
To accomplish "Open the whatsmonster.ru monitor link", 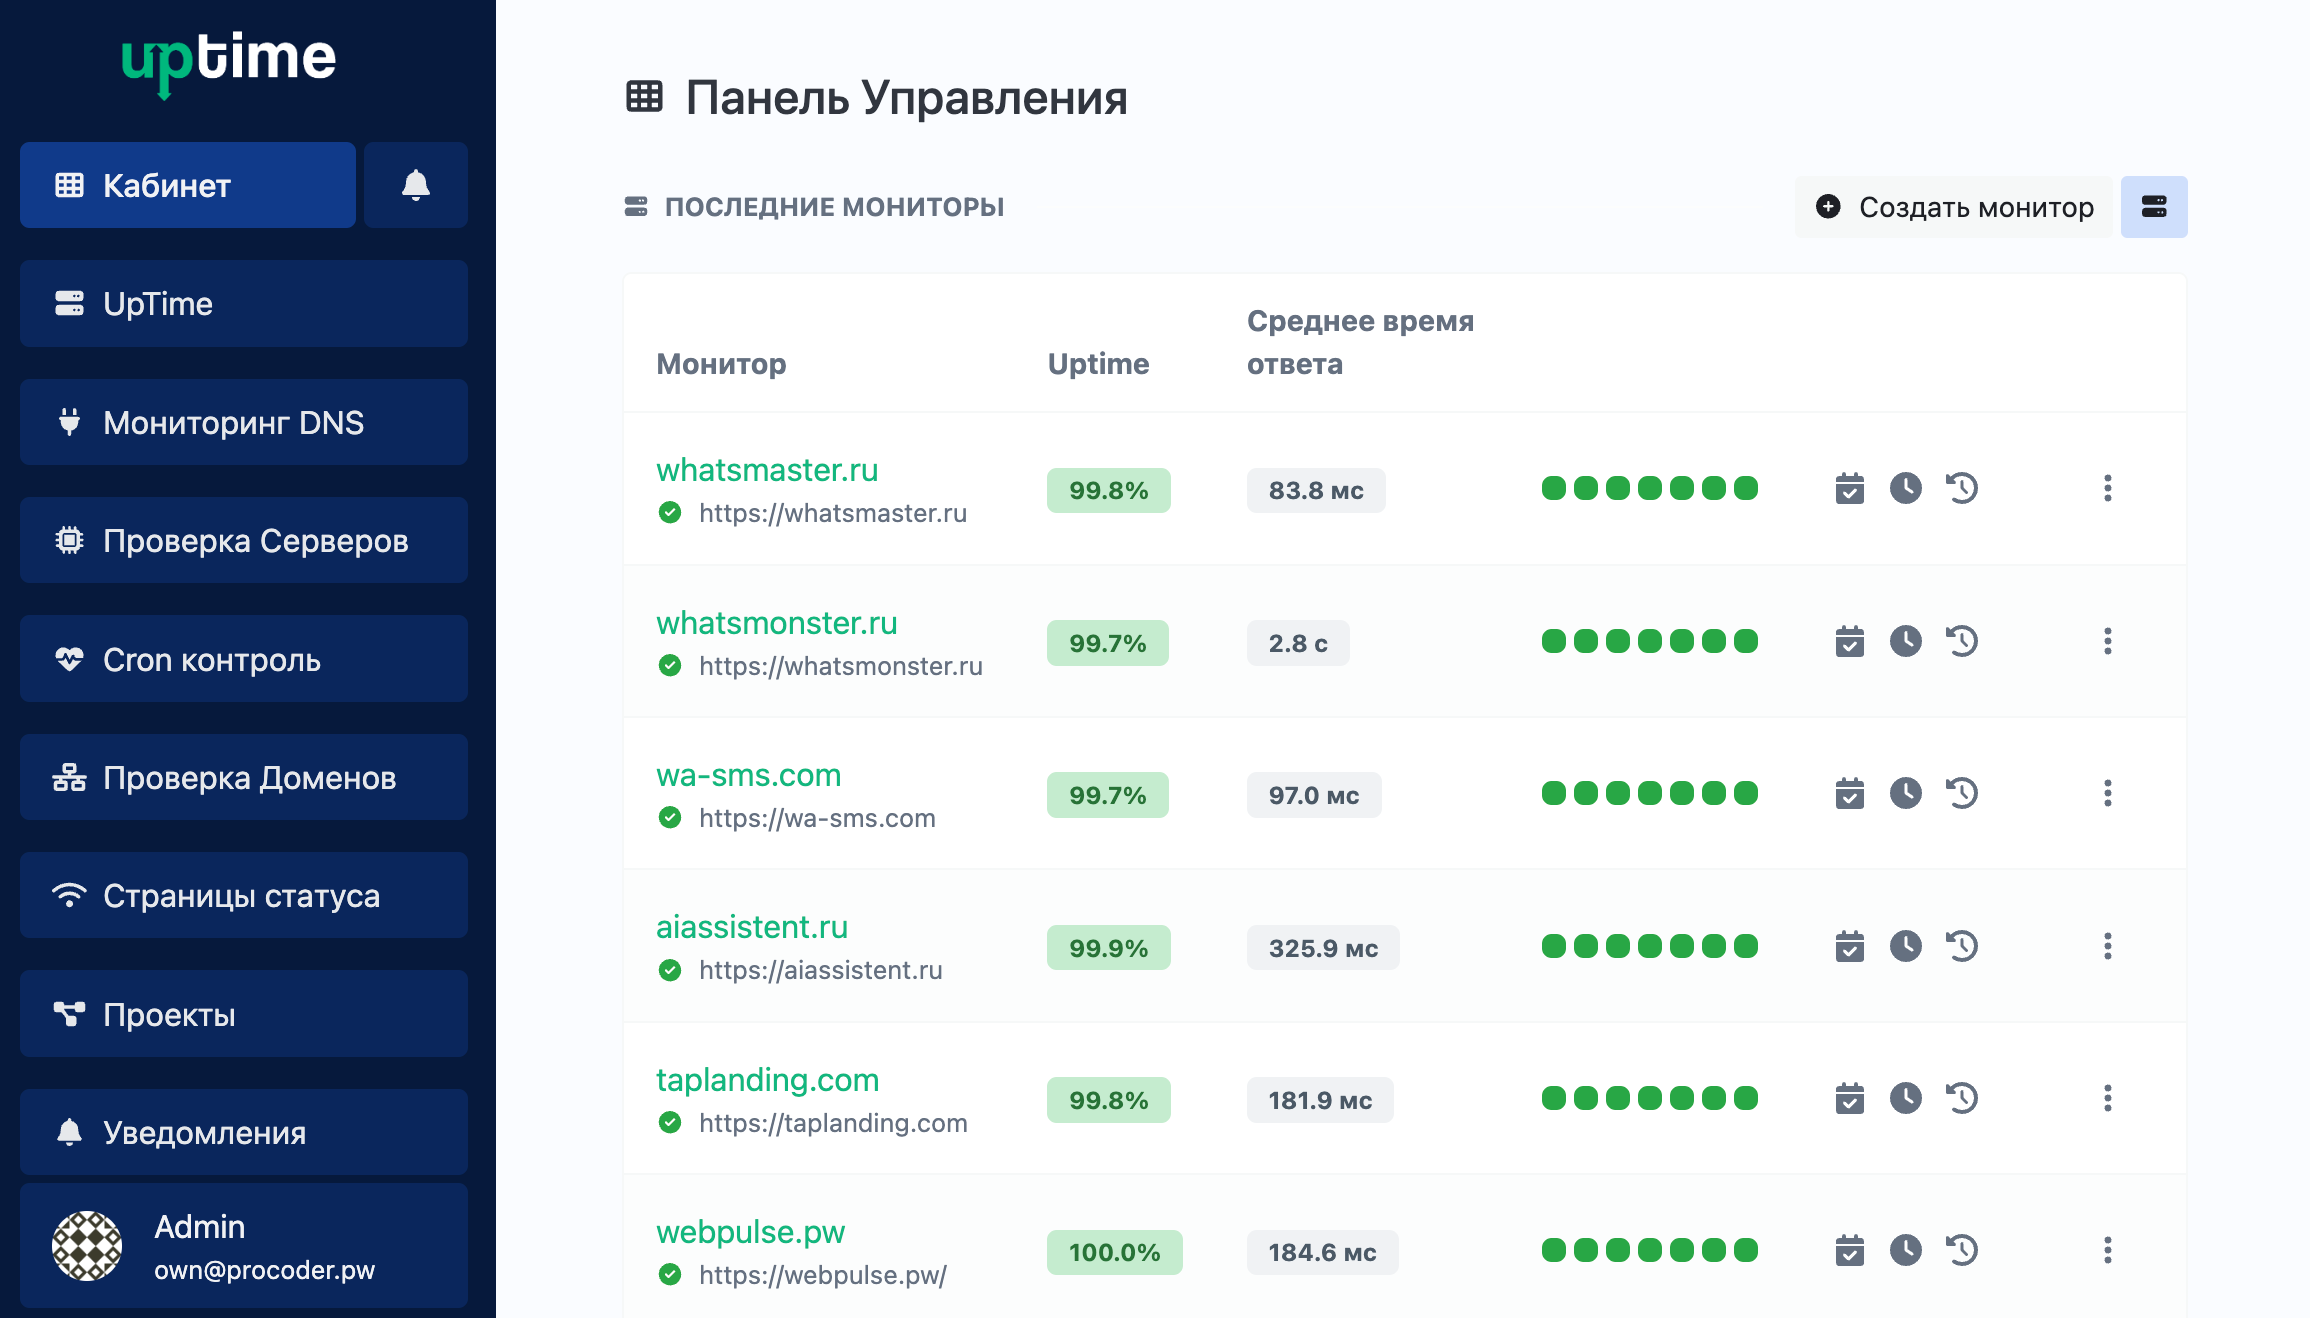I will (776, 623).
